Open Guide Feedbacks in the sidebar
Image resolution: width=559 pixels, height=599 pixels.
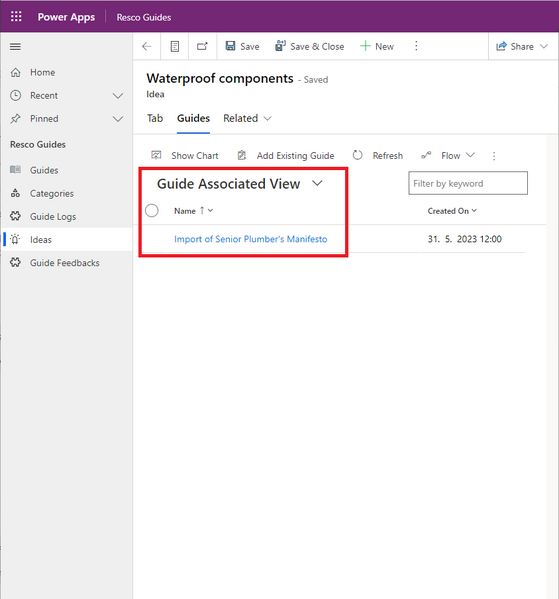coord(66,263)
